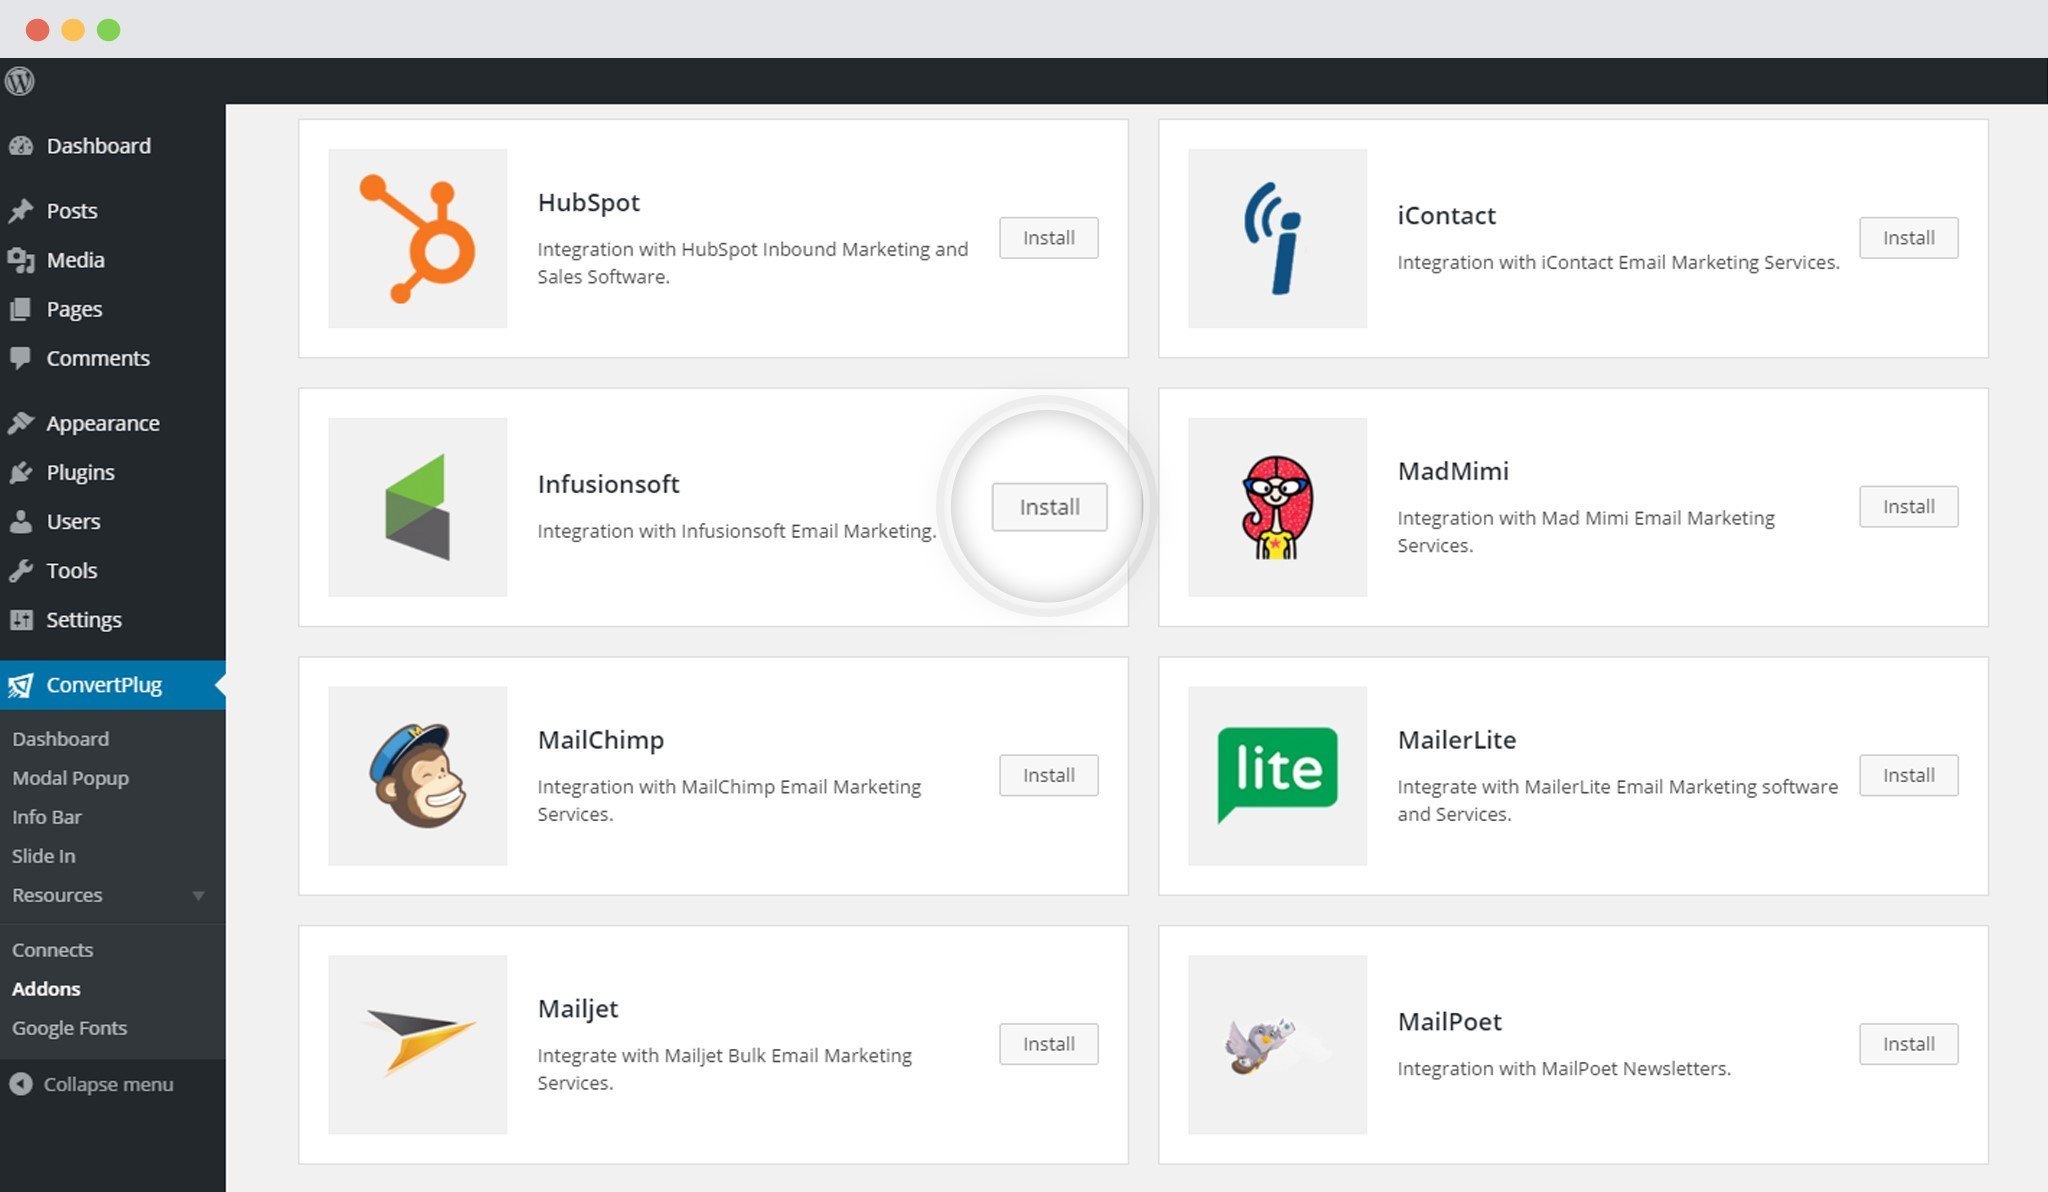The width and height of the screenshot is (2048, 1192).
Task: Select the MailerLite green logo
Action: pos(1277,774)
